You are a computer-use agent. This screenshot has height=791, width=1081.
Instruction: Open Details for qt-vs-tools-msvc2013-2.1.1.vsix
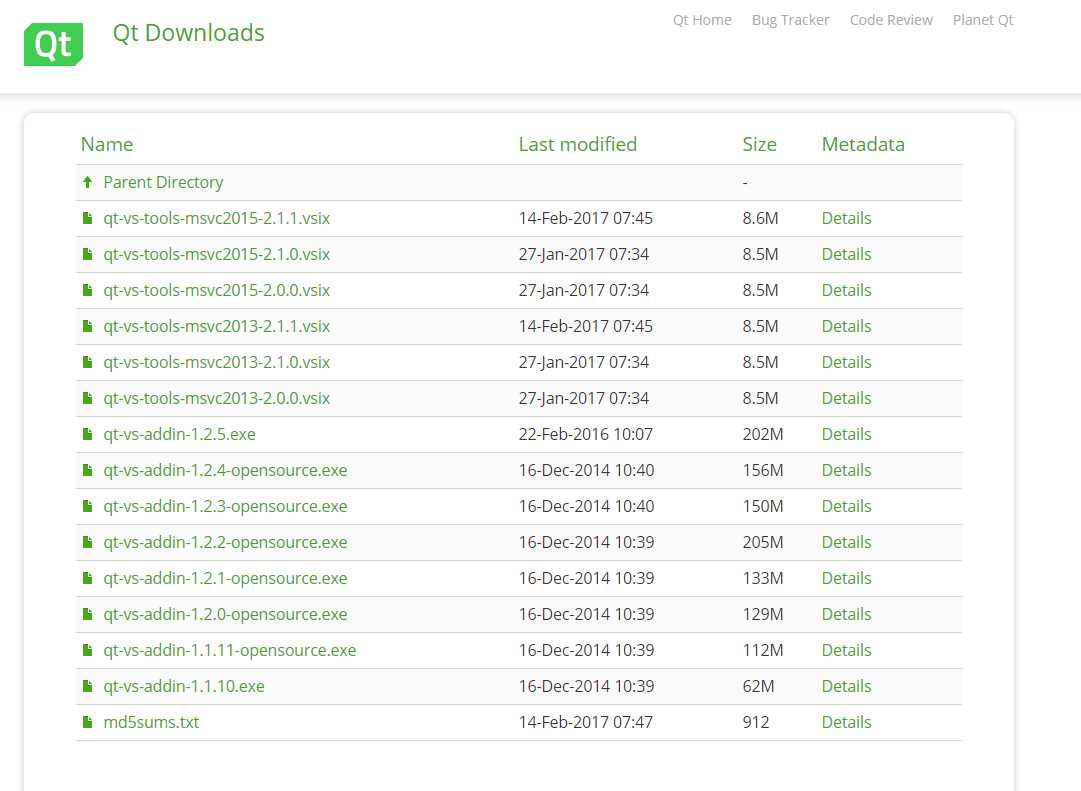pos(847,326)
